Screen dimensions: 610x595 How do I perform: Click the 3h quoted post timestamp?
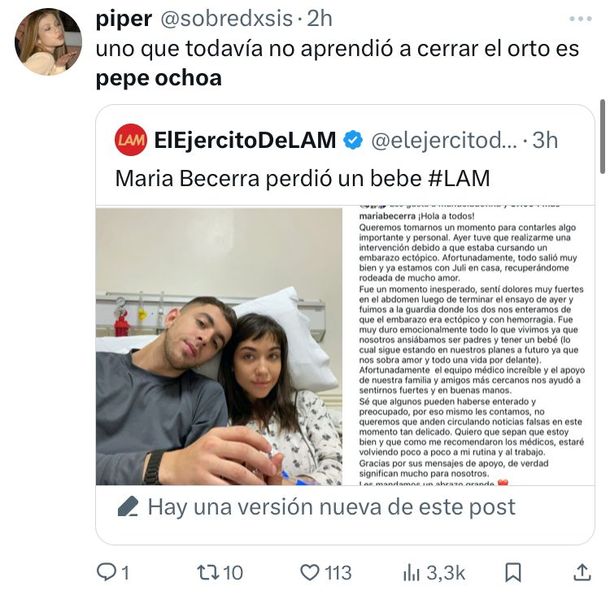pos(545,140)
